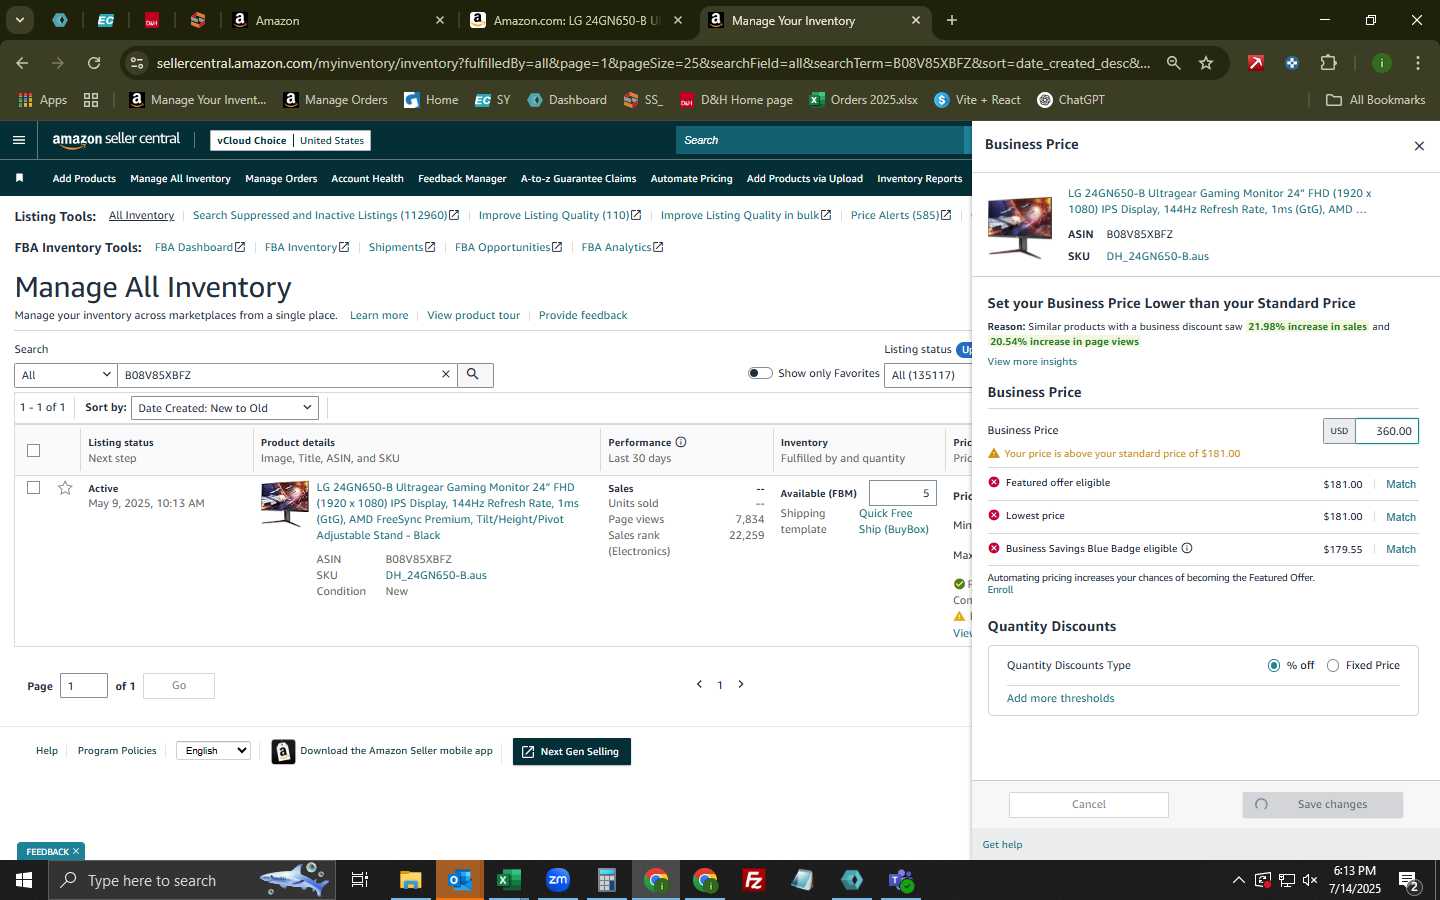Screen dimensions: 1440x900
Task: Open File Explorer from the taskbar
Action: [411, 880]
